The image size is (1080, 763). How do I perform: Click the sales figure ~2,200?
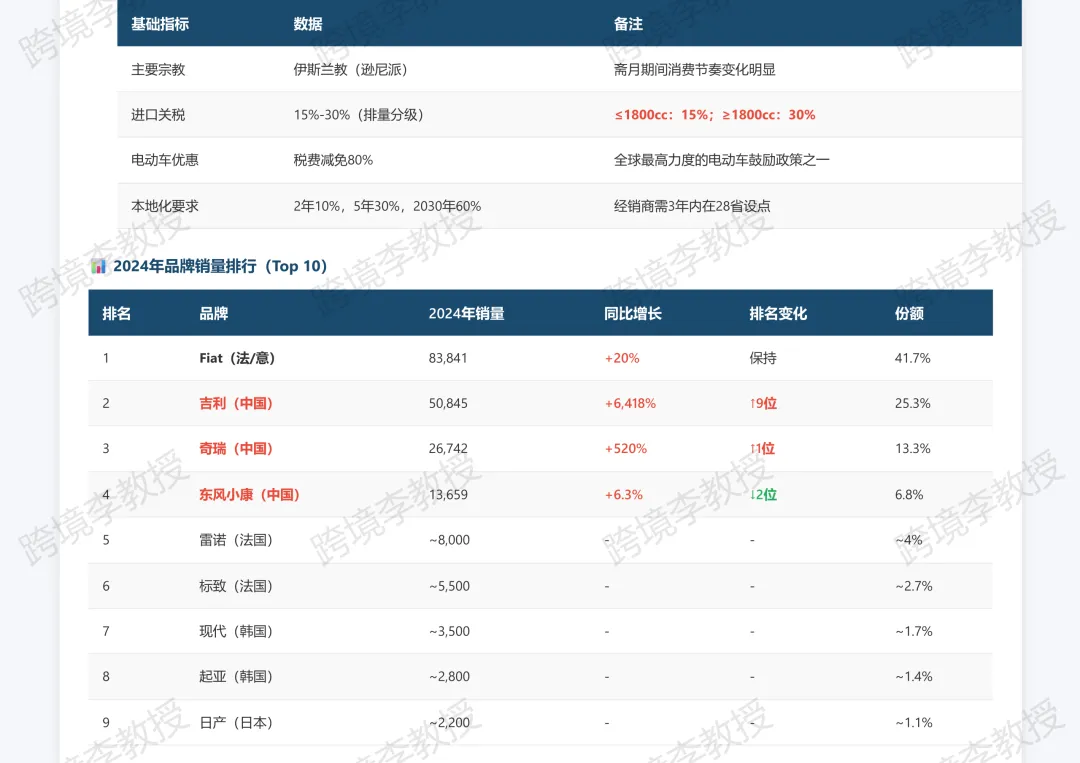449,722
